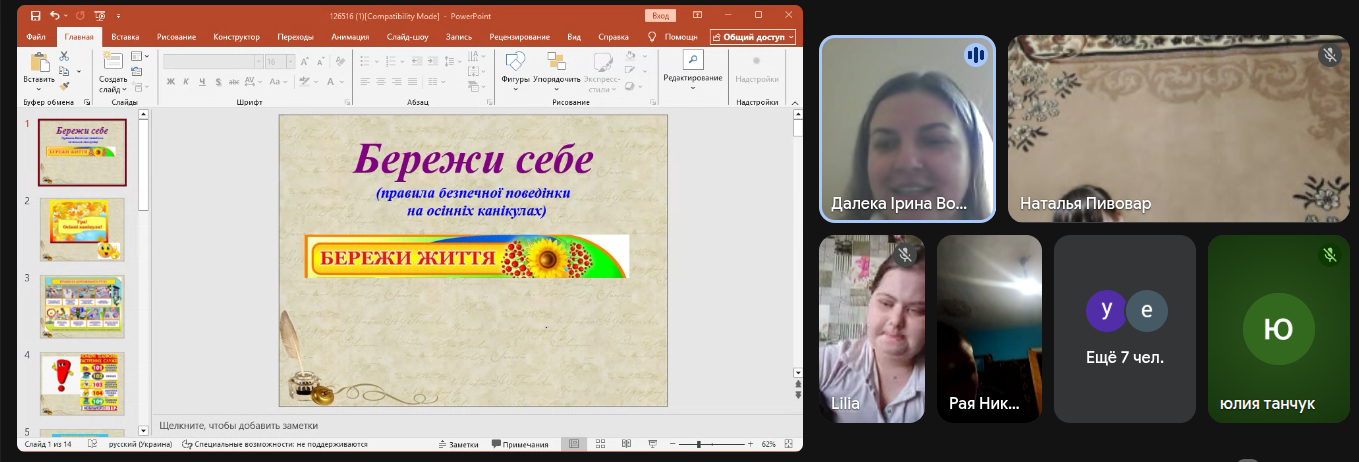Screen dimensions: 1359x462
Task: Click the Paste (Вставить) clipboard icon
Action: pyautogui.click(x=39, y=62)
